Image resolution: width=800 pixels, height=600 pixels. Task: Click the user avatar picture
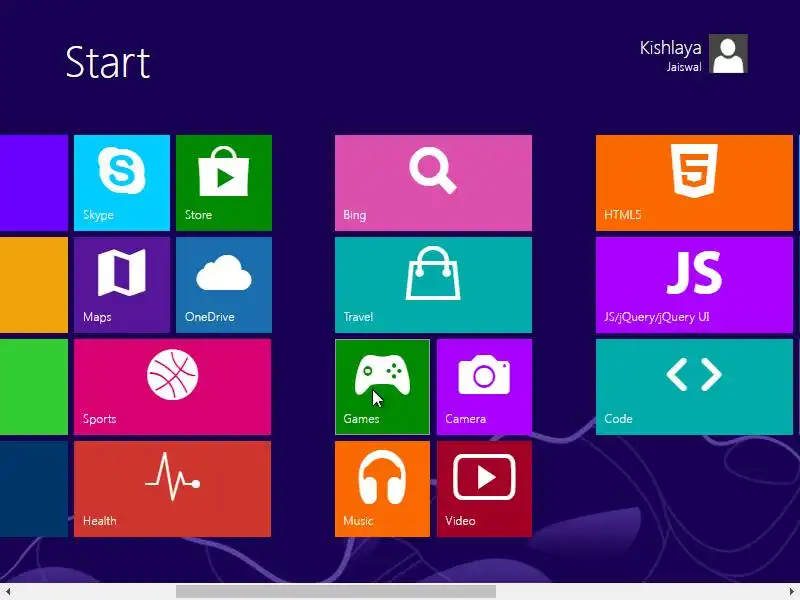728,54
